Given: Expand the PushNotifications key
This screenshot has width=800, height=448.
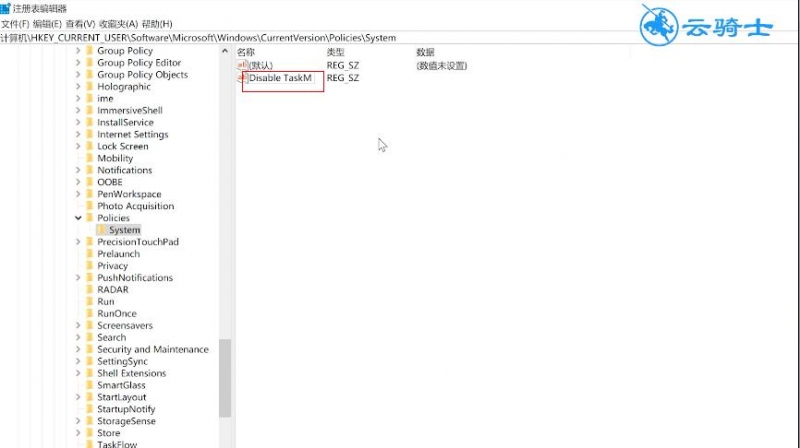Looking at the screenshot, I should [78, 278].
